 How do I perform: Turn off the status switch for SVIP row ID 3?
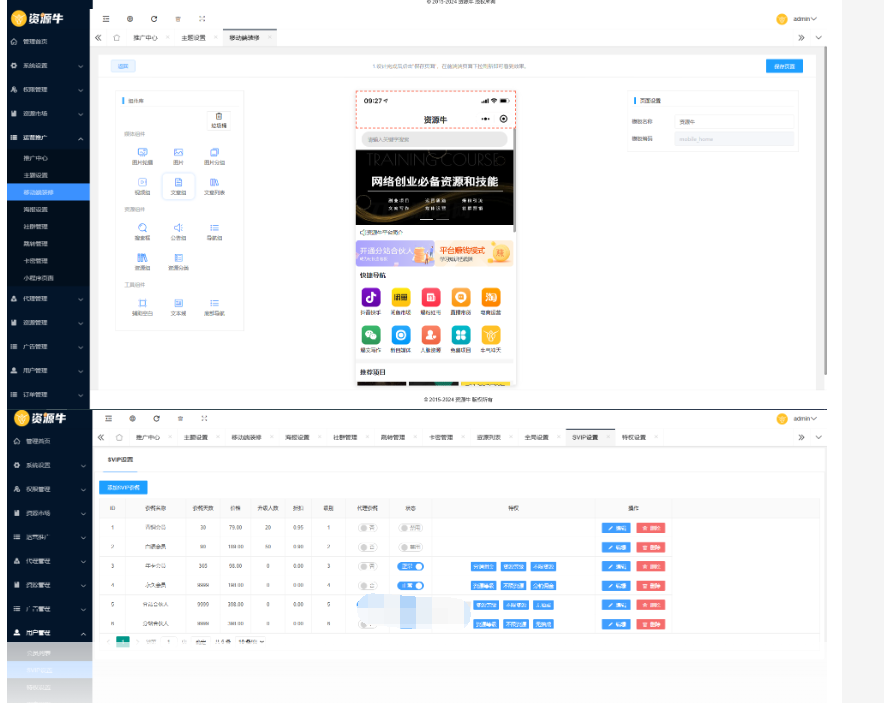(x=410, y=566)
